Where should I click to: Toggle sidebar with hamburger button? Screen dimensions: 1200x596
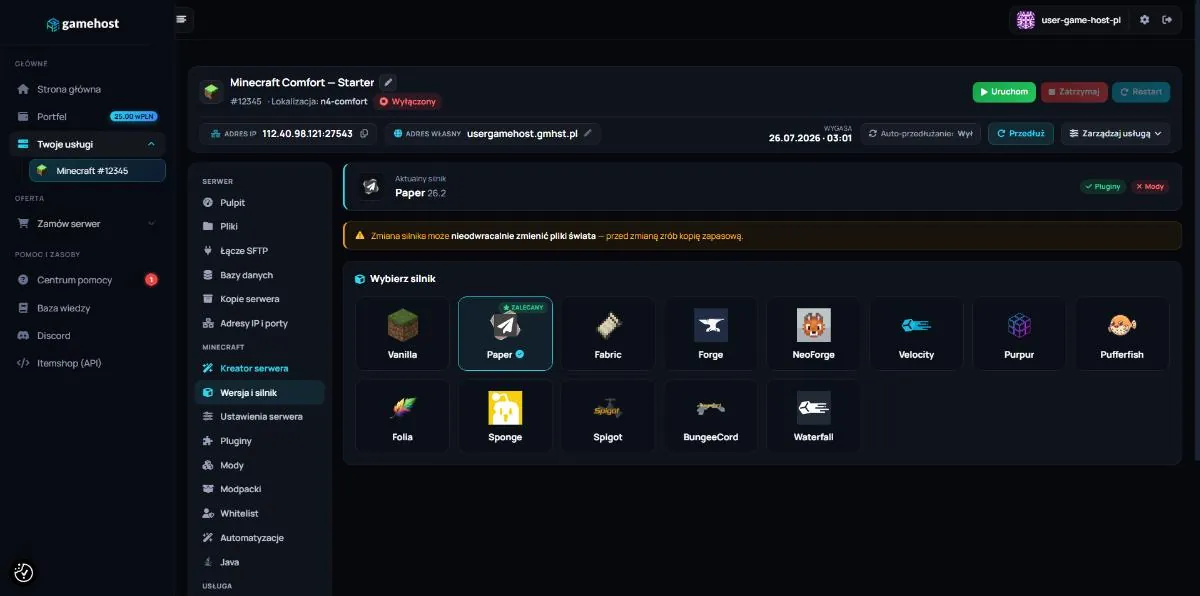coord(181,18)
